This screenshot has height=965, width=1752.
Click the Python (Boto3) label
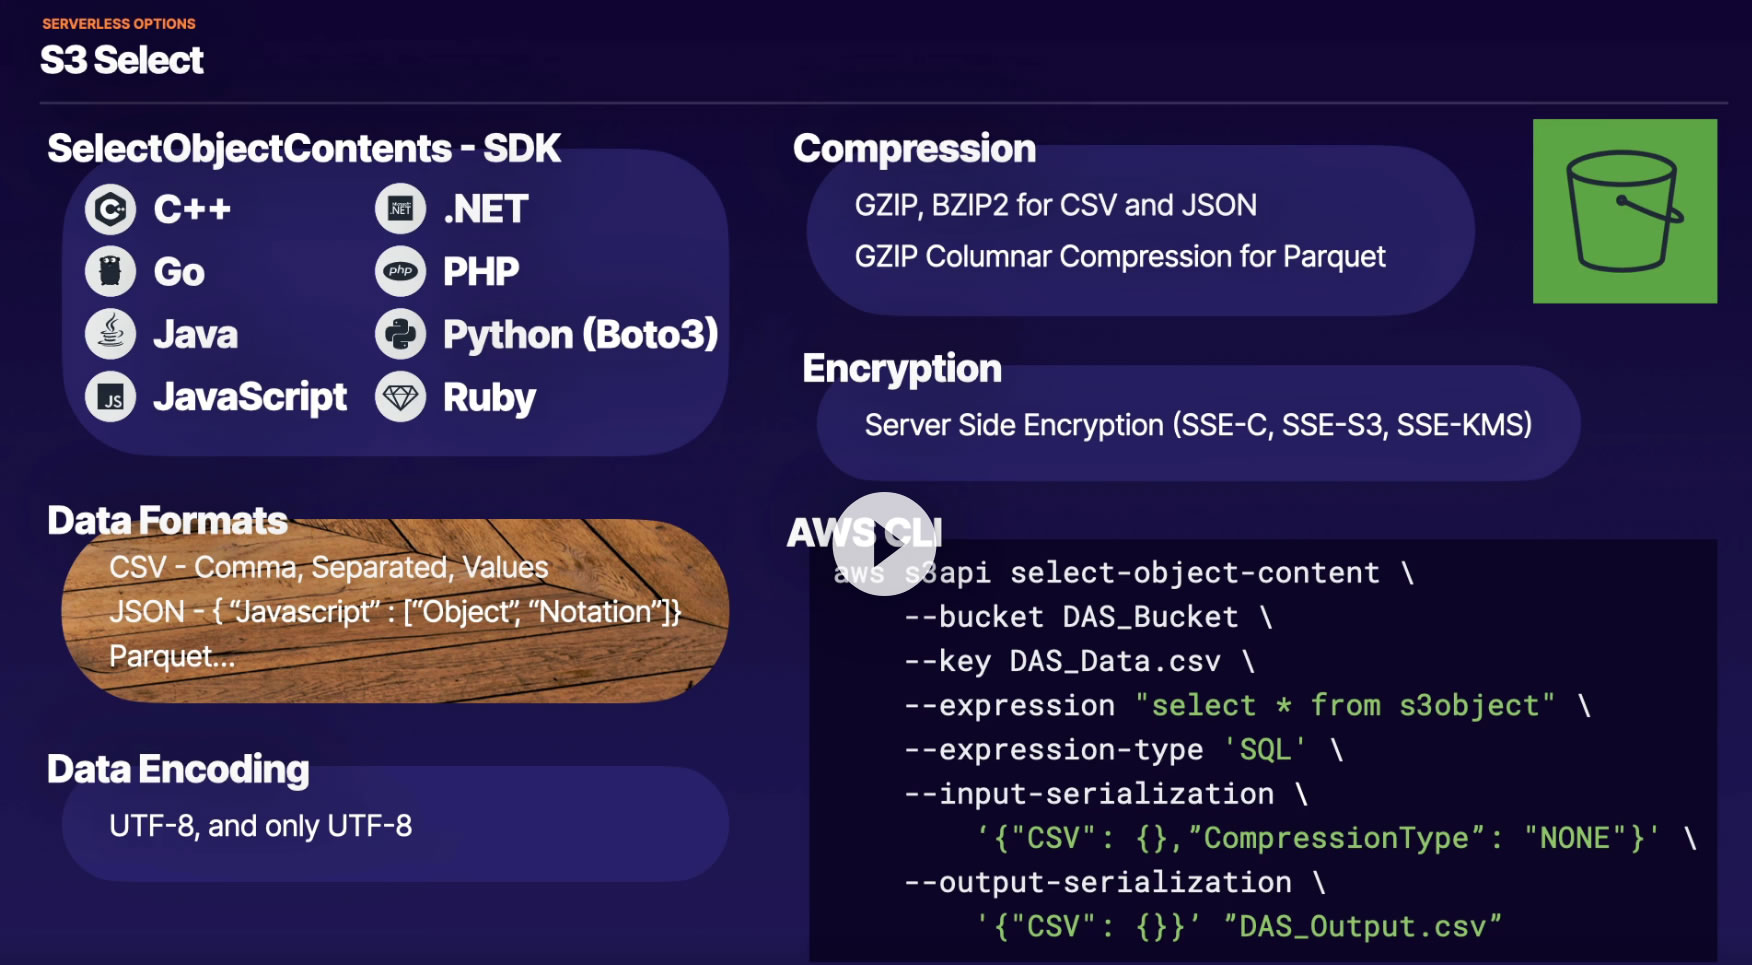(580, 334)
